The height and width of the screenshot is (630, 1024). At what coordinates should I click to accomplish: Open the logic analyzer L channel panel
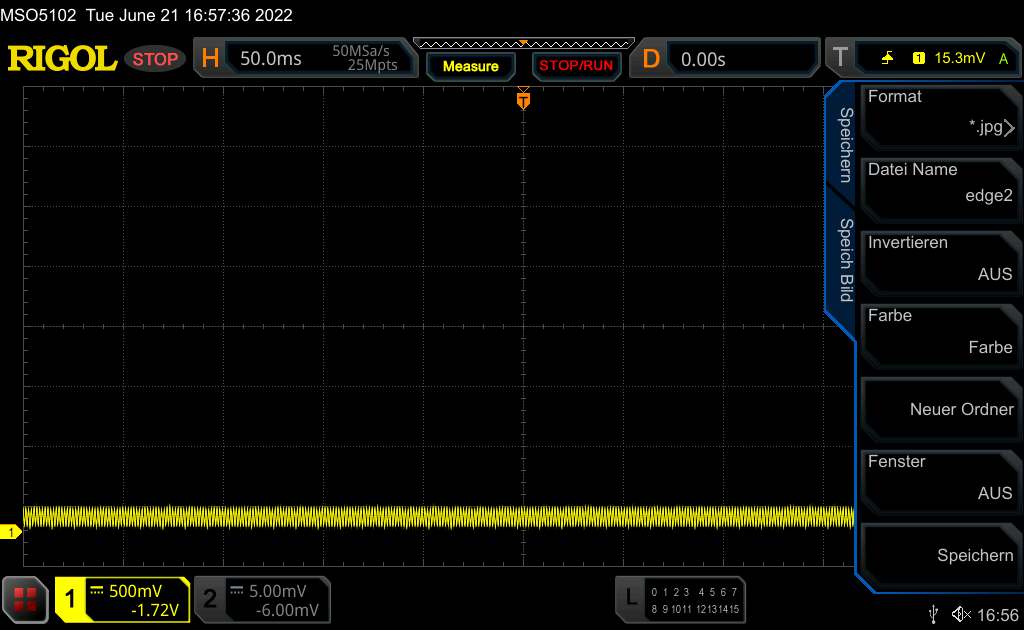(680, 600)
